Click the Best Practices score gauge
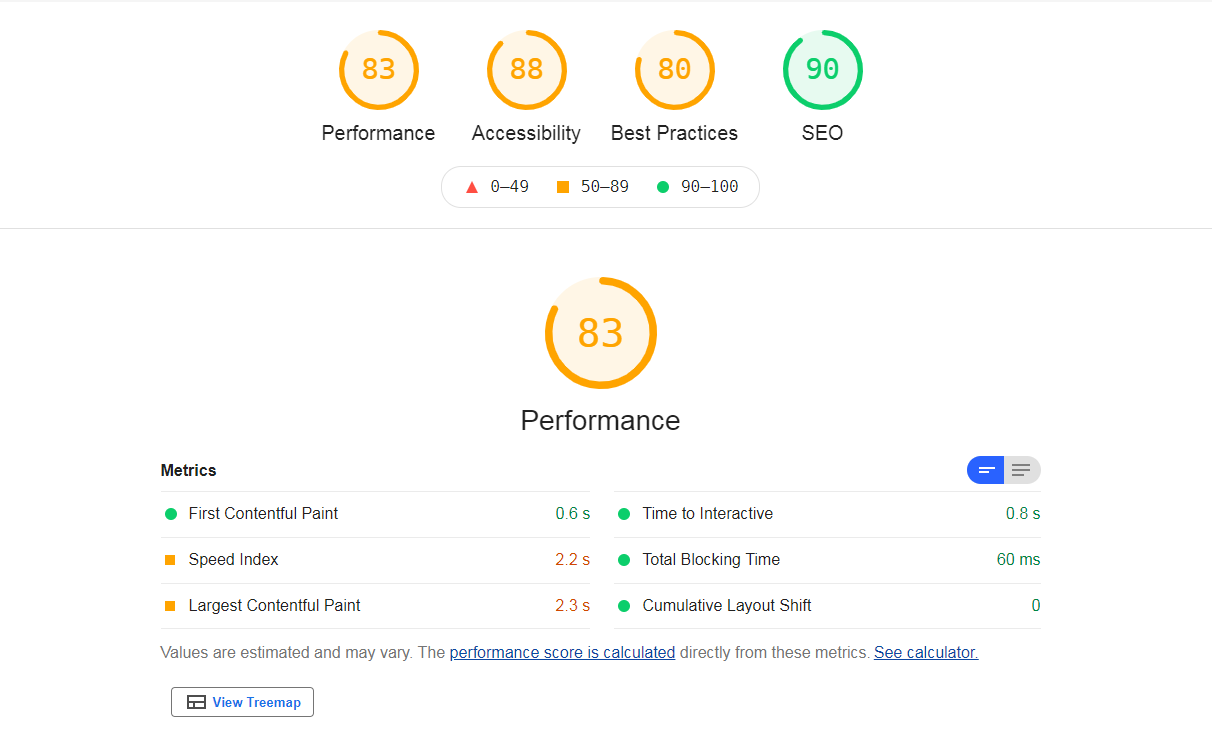This screenshot has width=1212, height=735. [674, 70]
